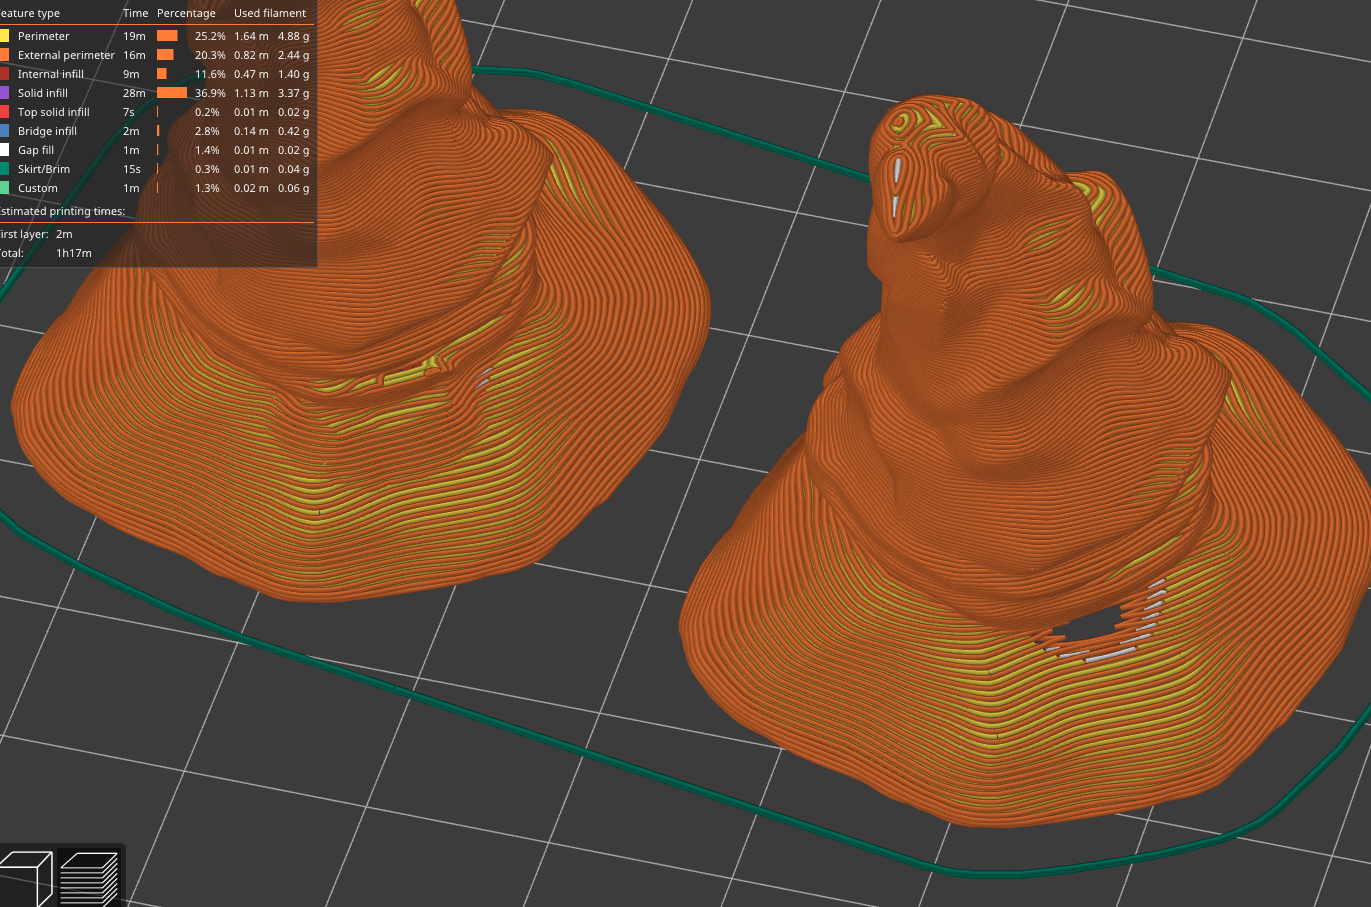Toggle Top solid infill visibility in legend

(x=54, y=112)
